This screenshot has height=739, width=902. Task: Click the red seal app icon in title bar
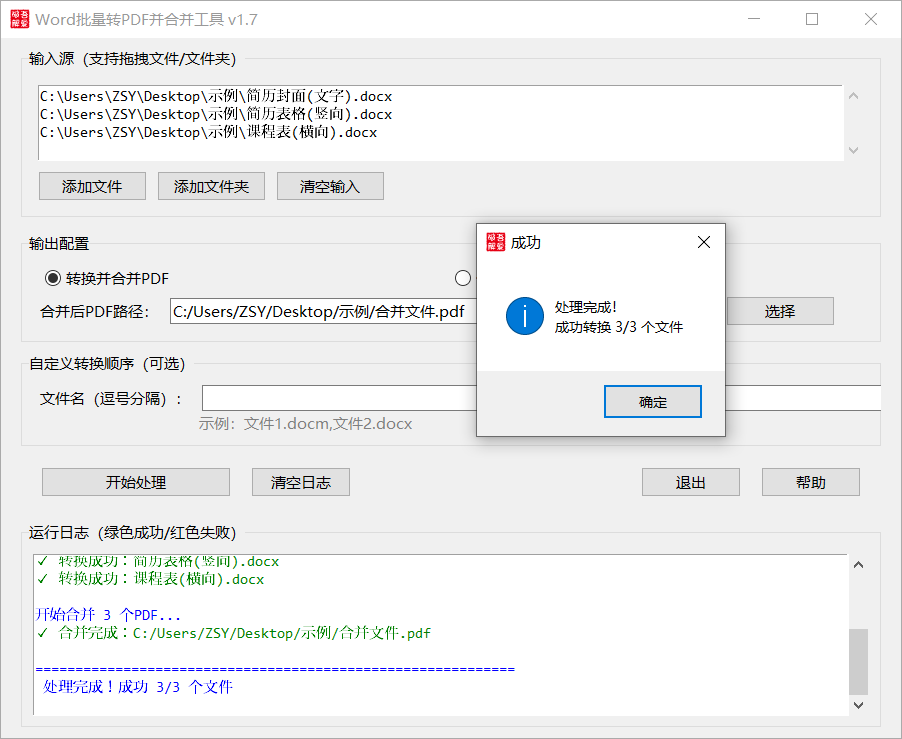18,18
